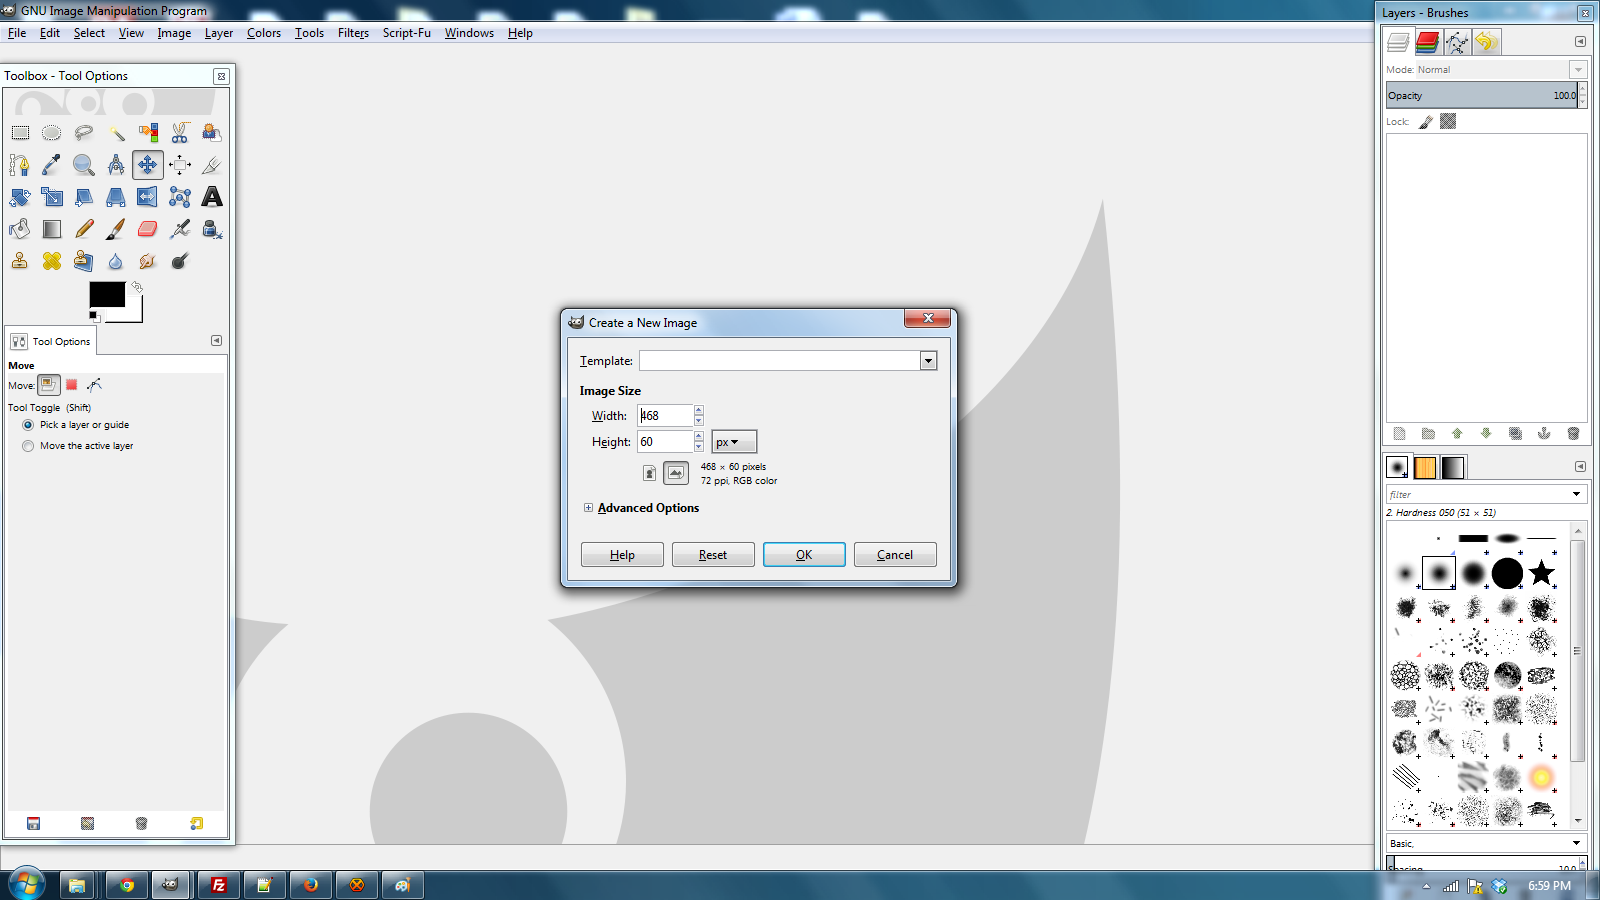This screenshot has width=1600, height=900.
Task: Open the Template dropdown
Action: (x=928, y=361)
